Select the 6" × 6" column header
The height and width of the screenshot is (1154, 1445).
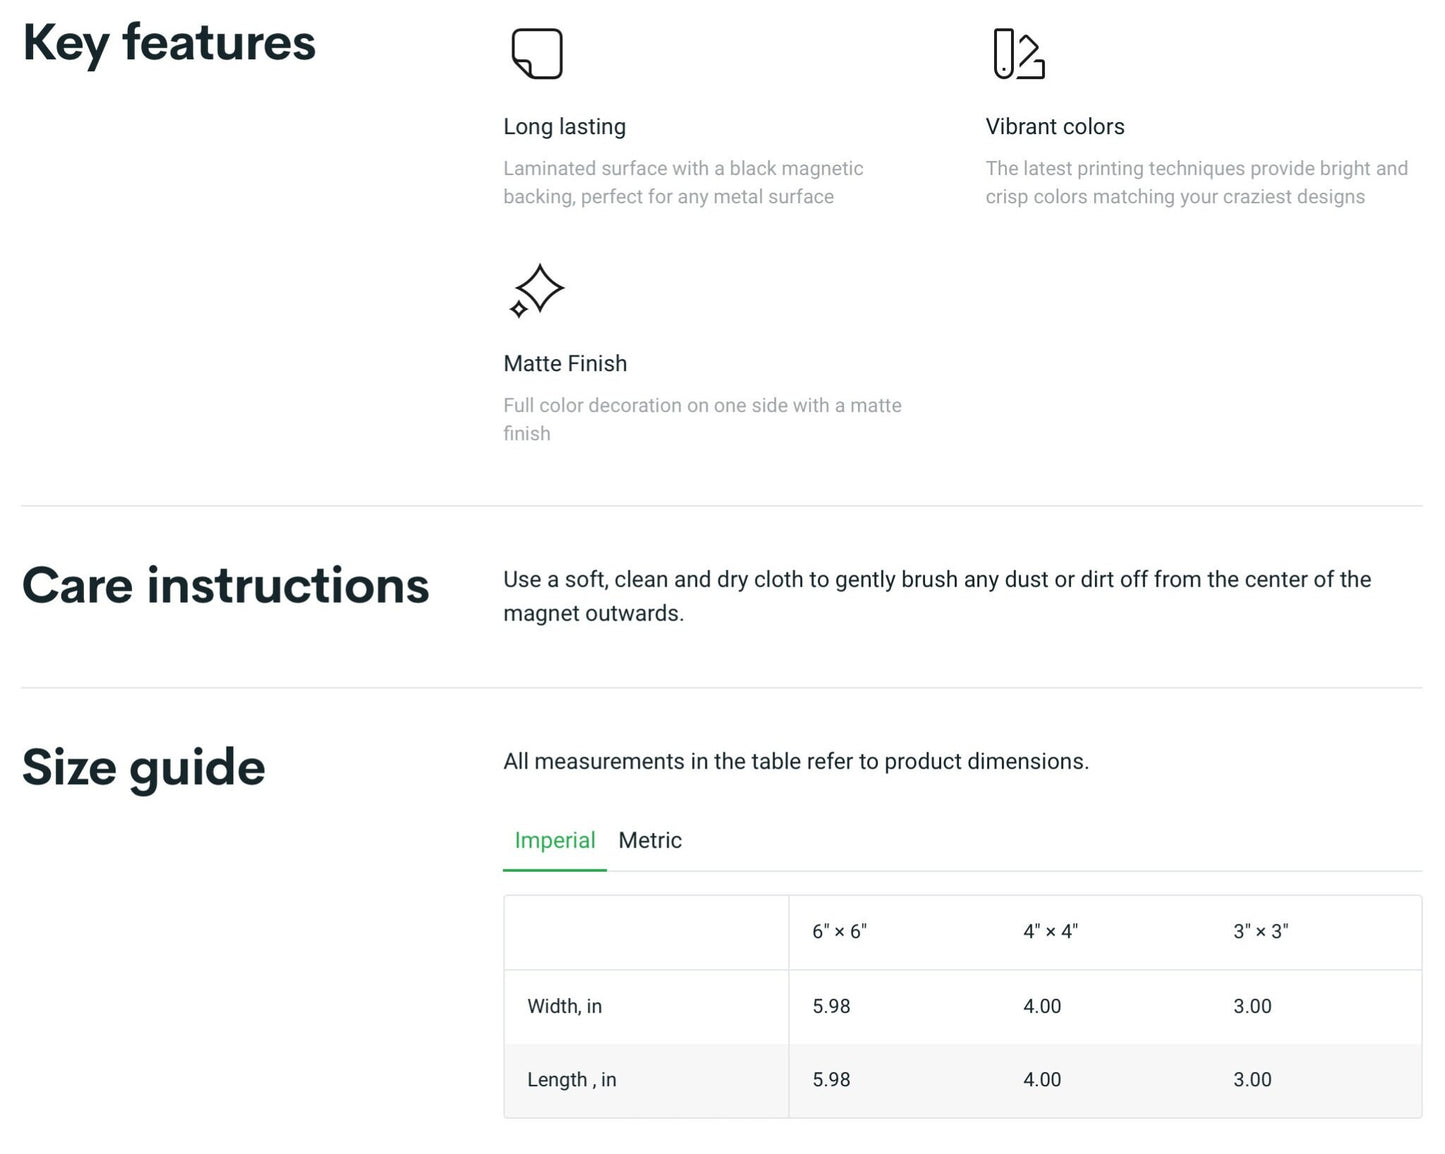pyautogui.click(x=839, y=931)
